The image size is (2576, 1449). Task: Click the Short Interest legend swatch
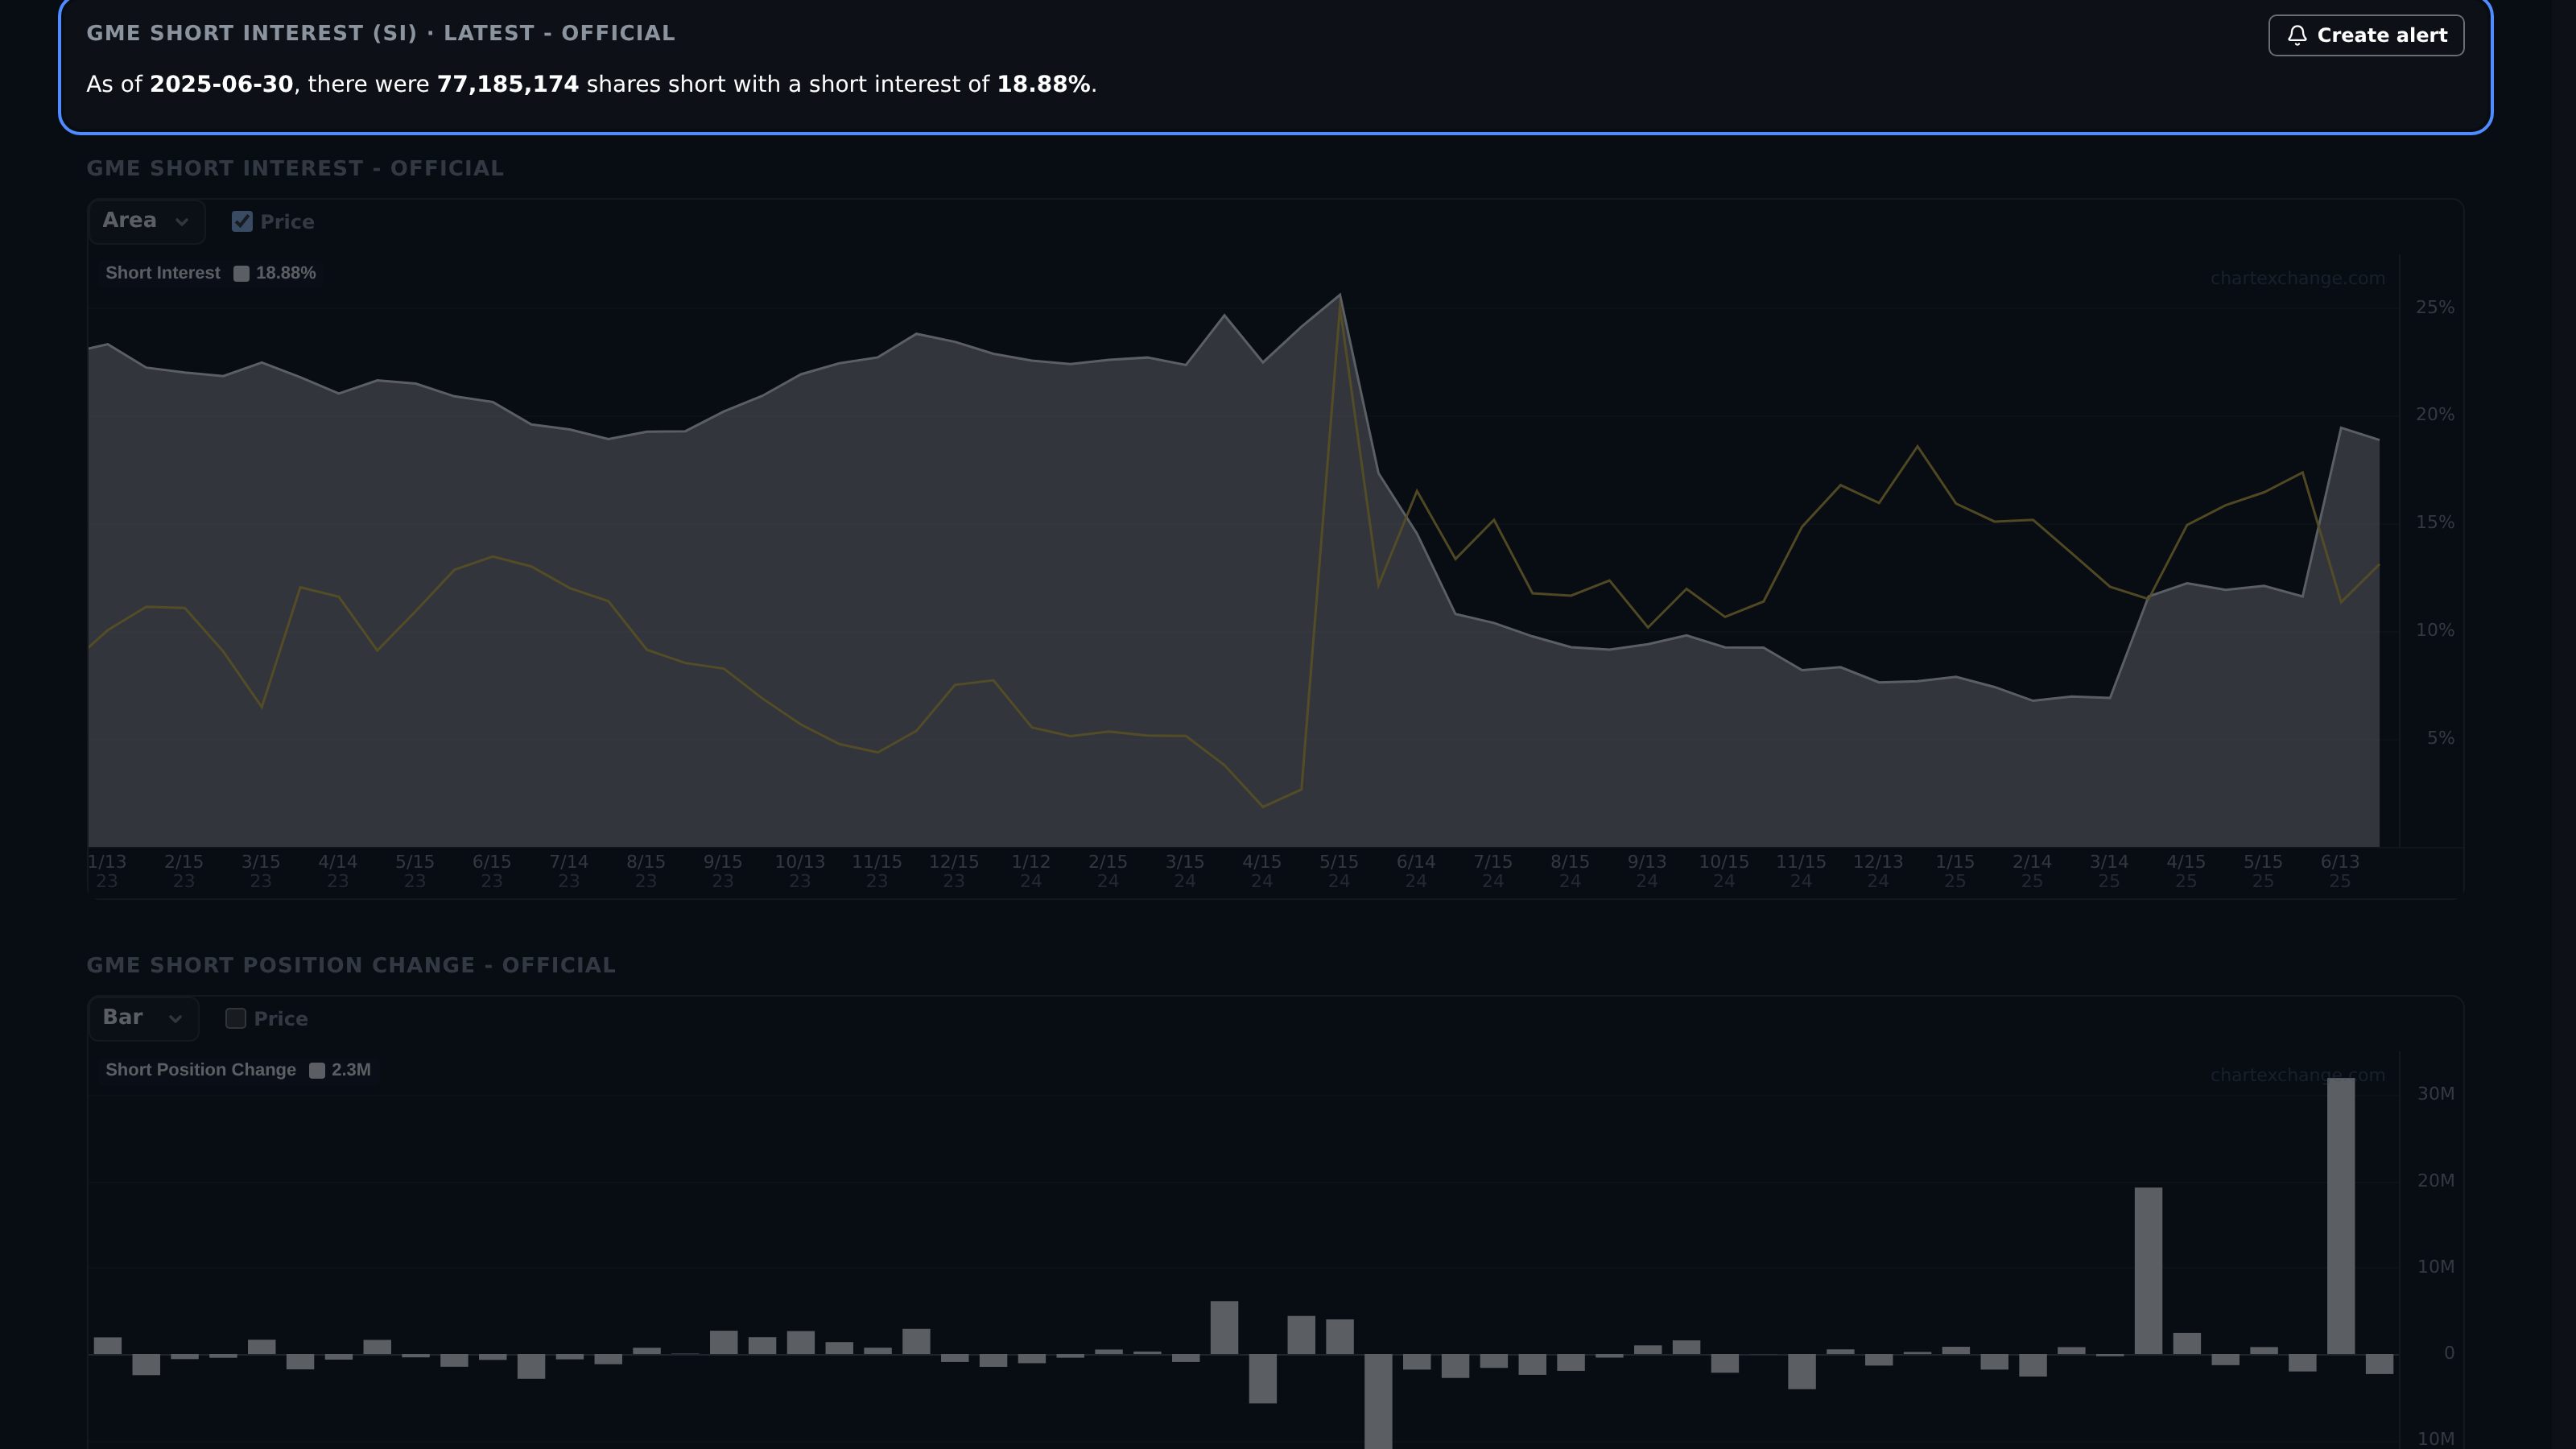[241, 274]
